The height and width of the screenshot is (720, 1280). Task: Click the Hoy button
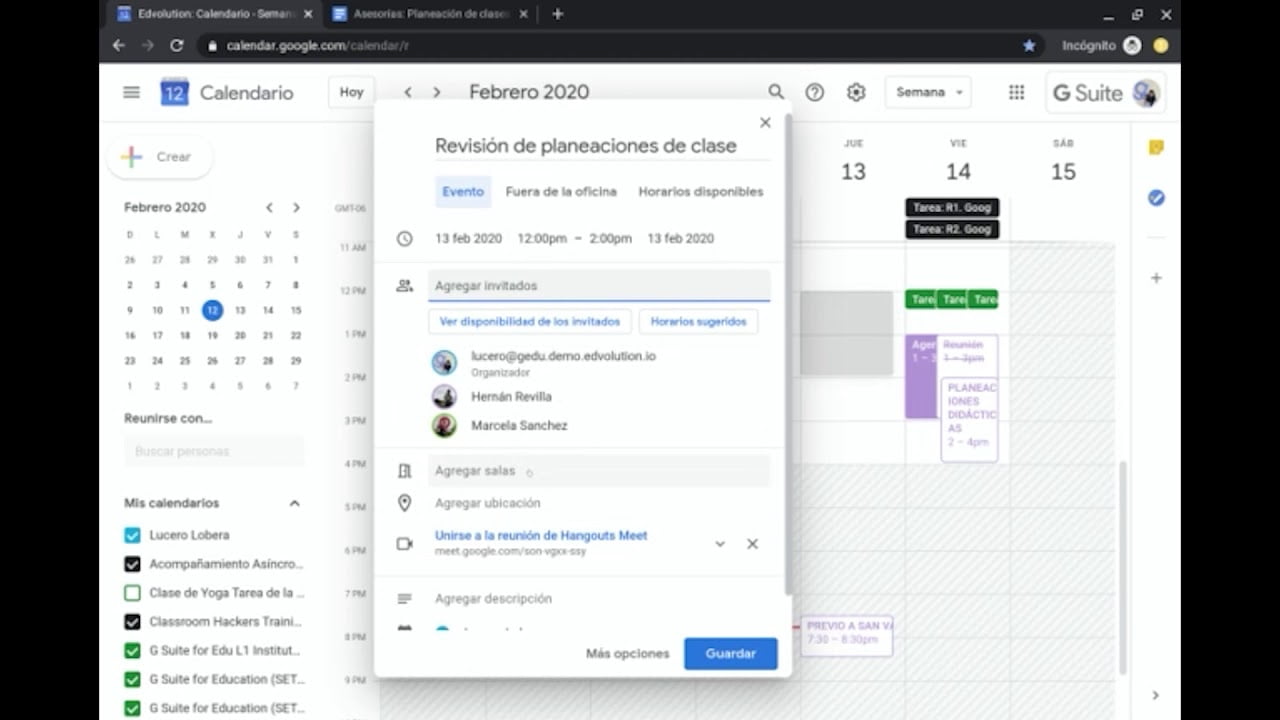(351, 92)
